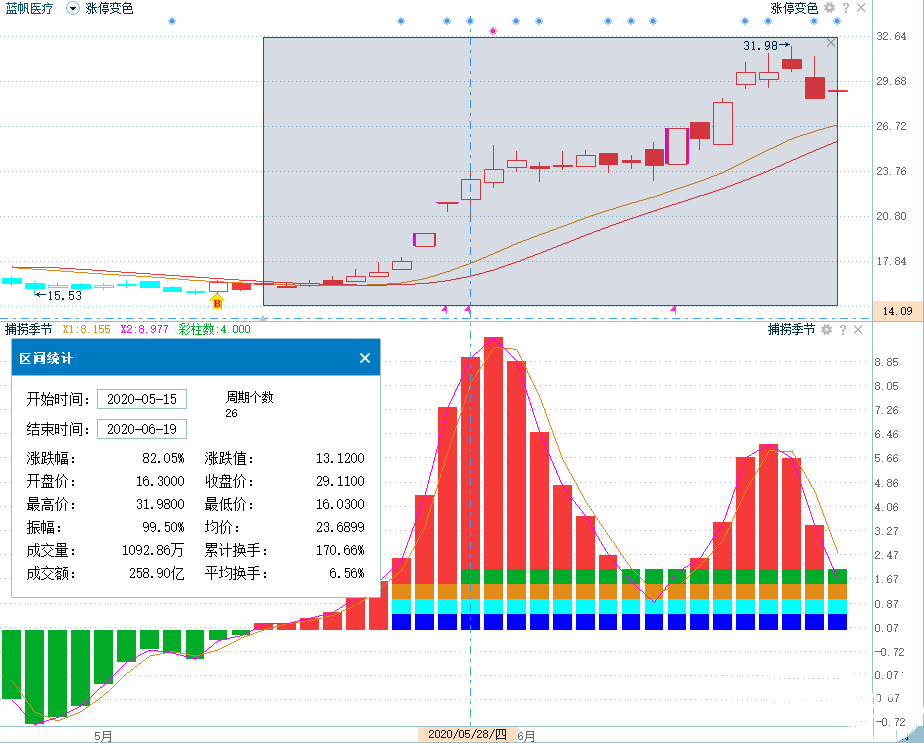Click the 区间统计 dialog title bar

click(x=196, y=358)
